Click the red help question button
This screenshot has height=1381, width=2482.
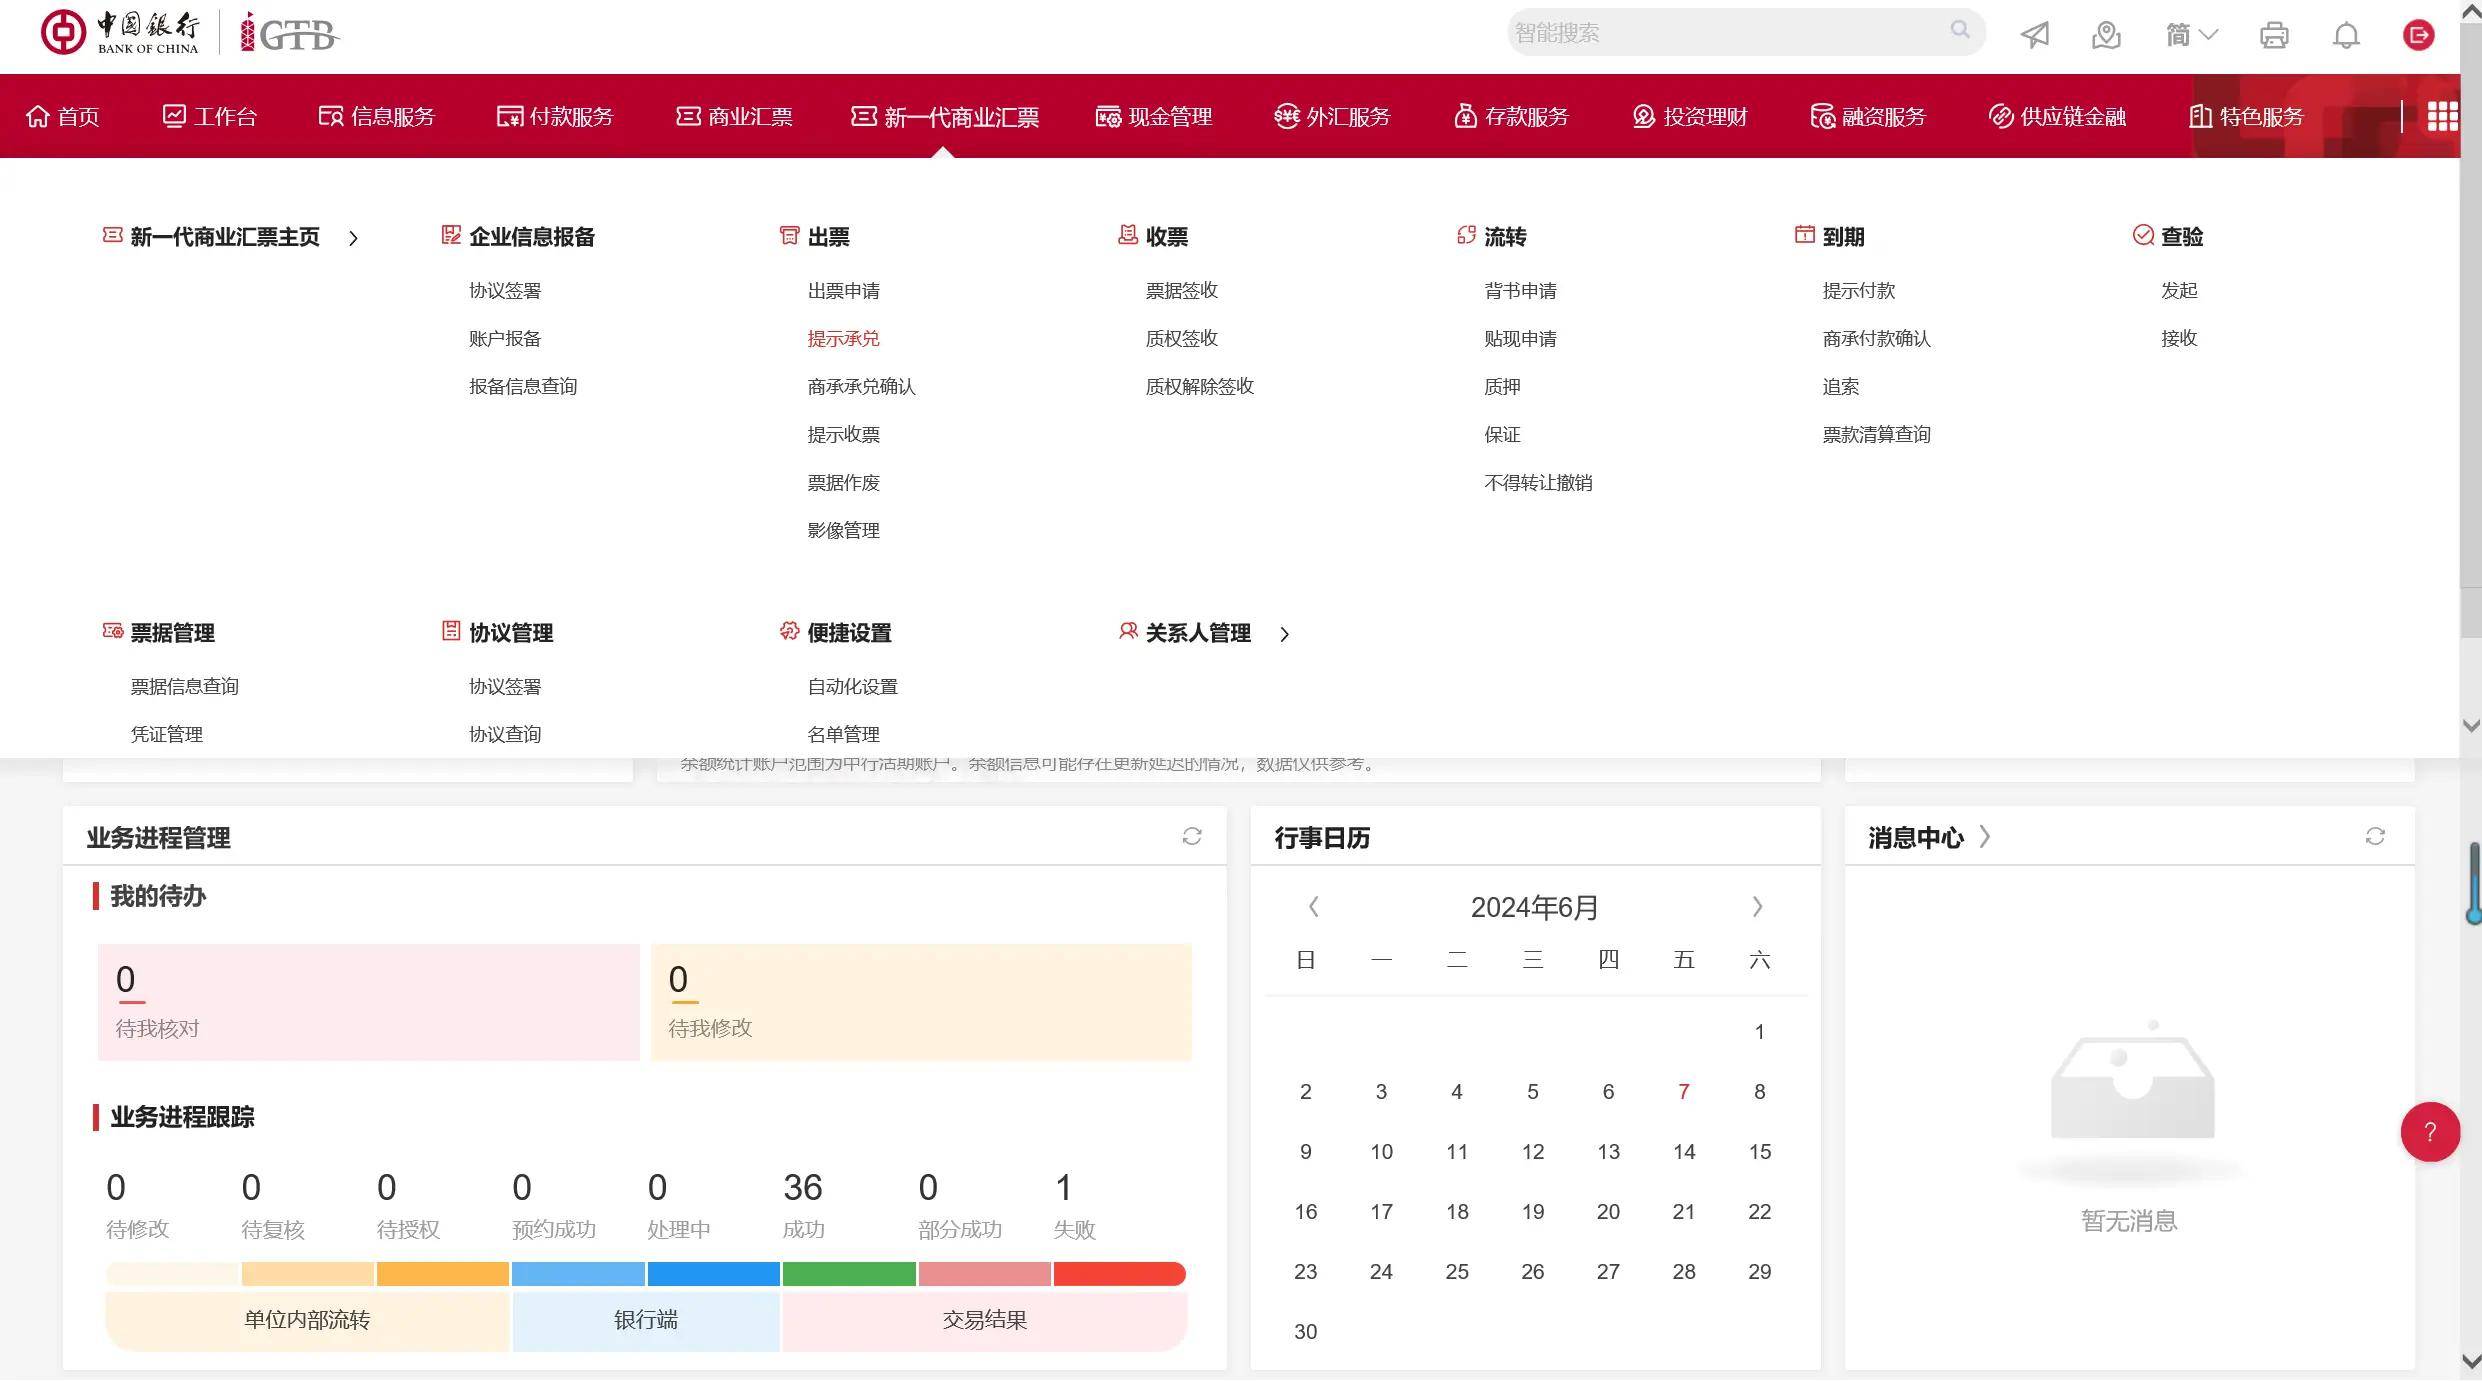[2430, 1132]
